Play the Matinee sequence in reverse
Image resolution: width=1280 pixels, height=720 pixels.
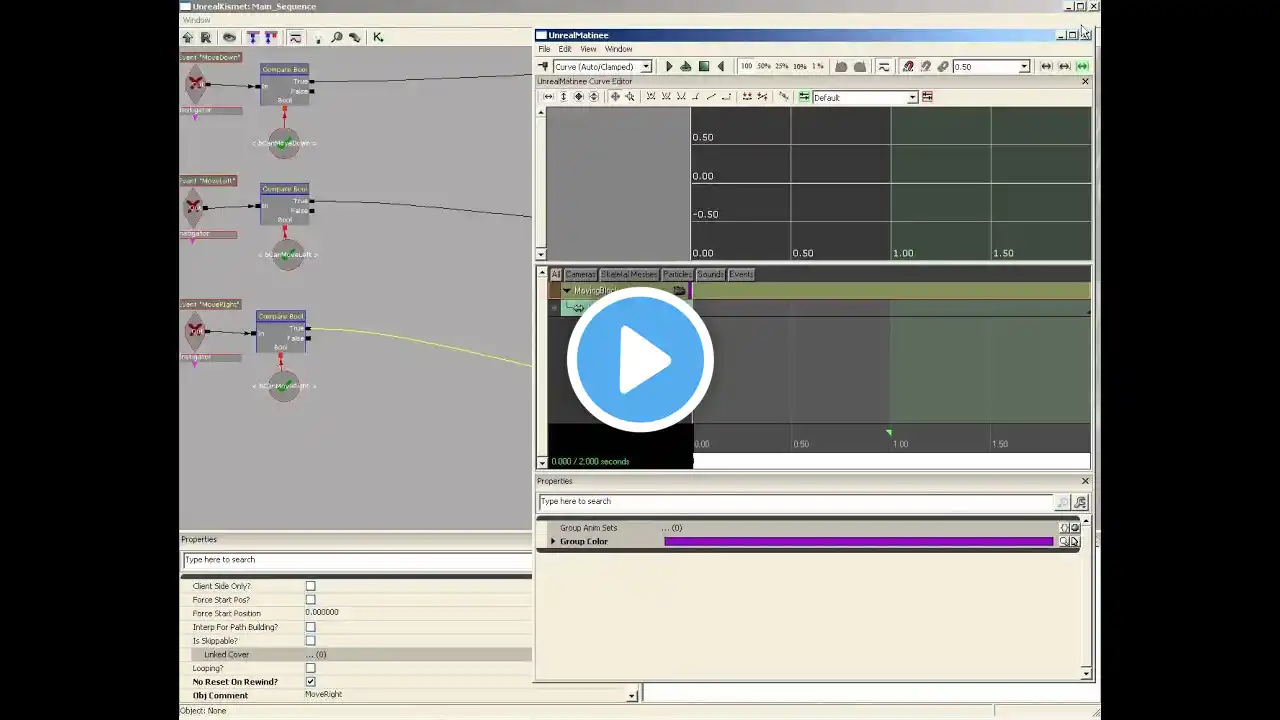pos(721,67)
